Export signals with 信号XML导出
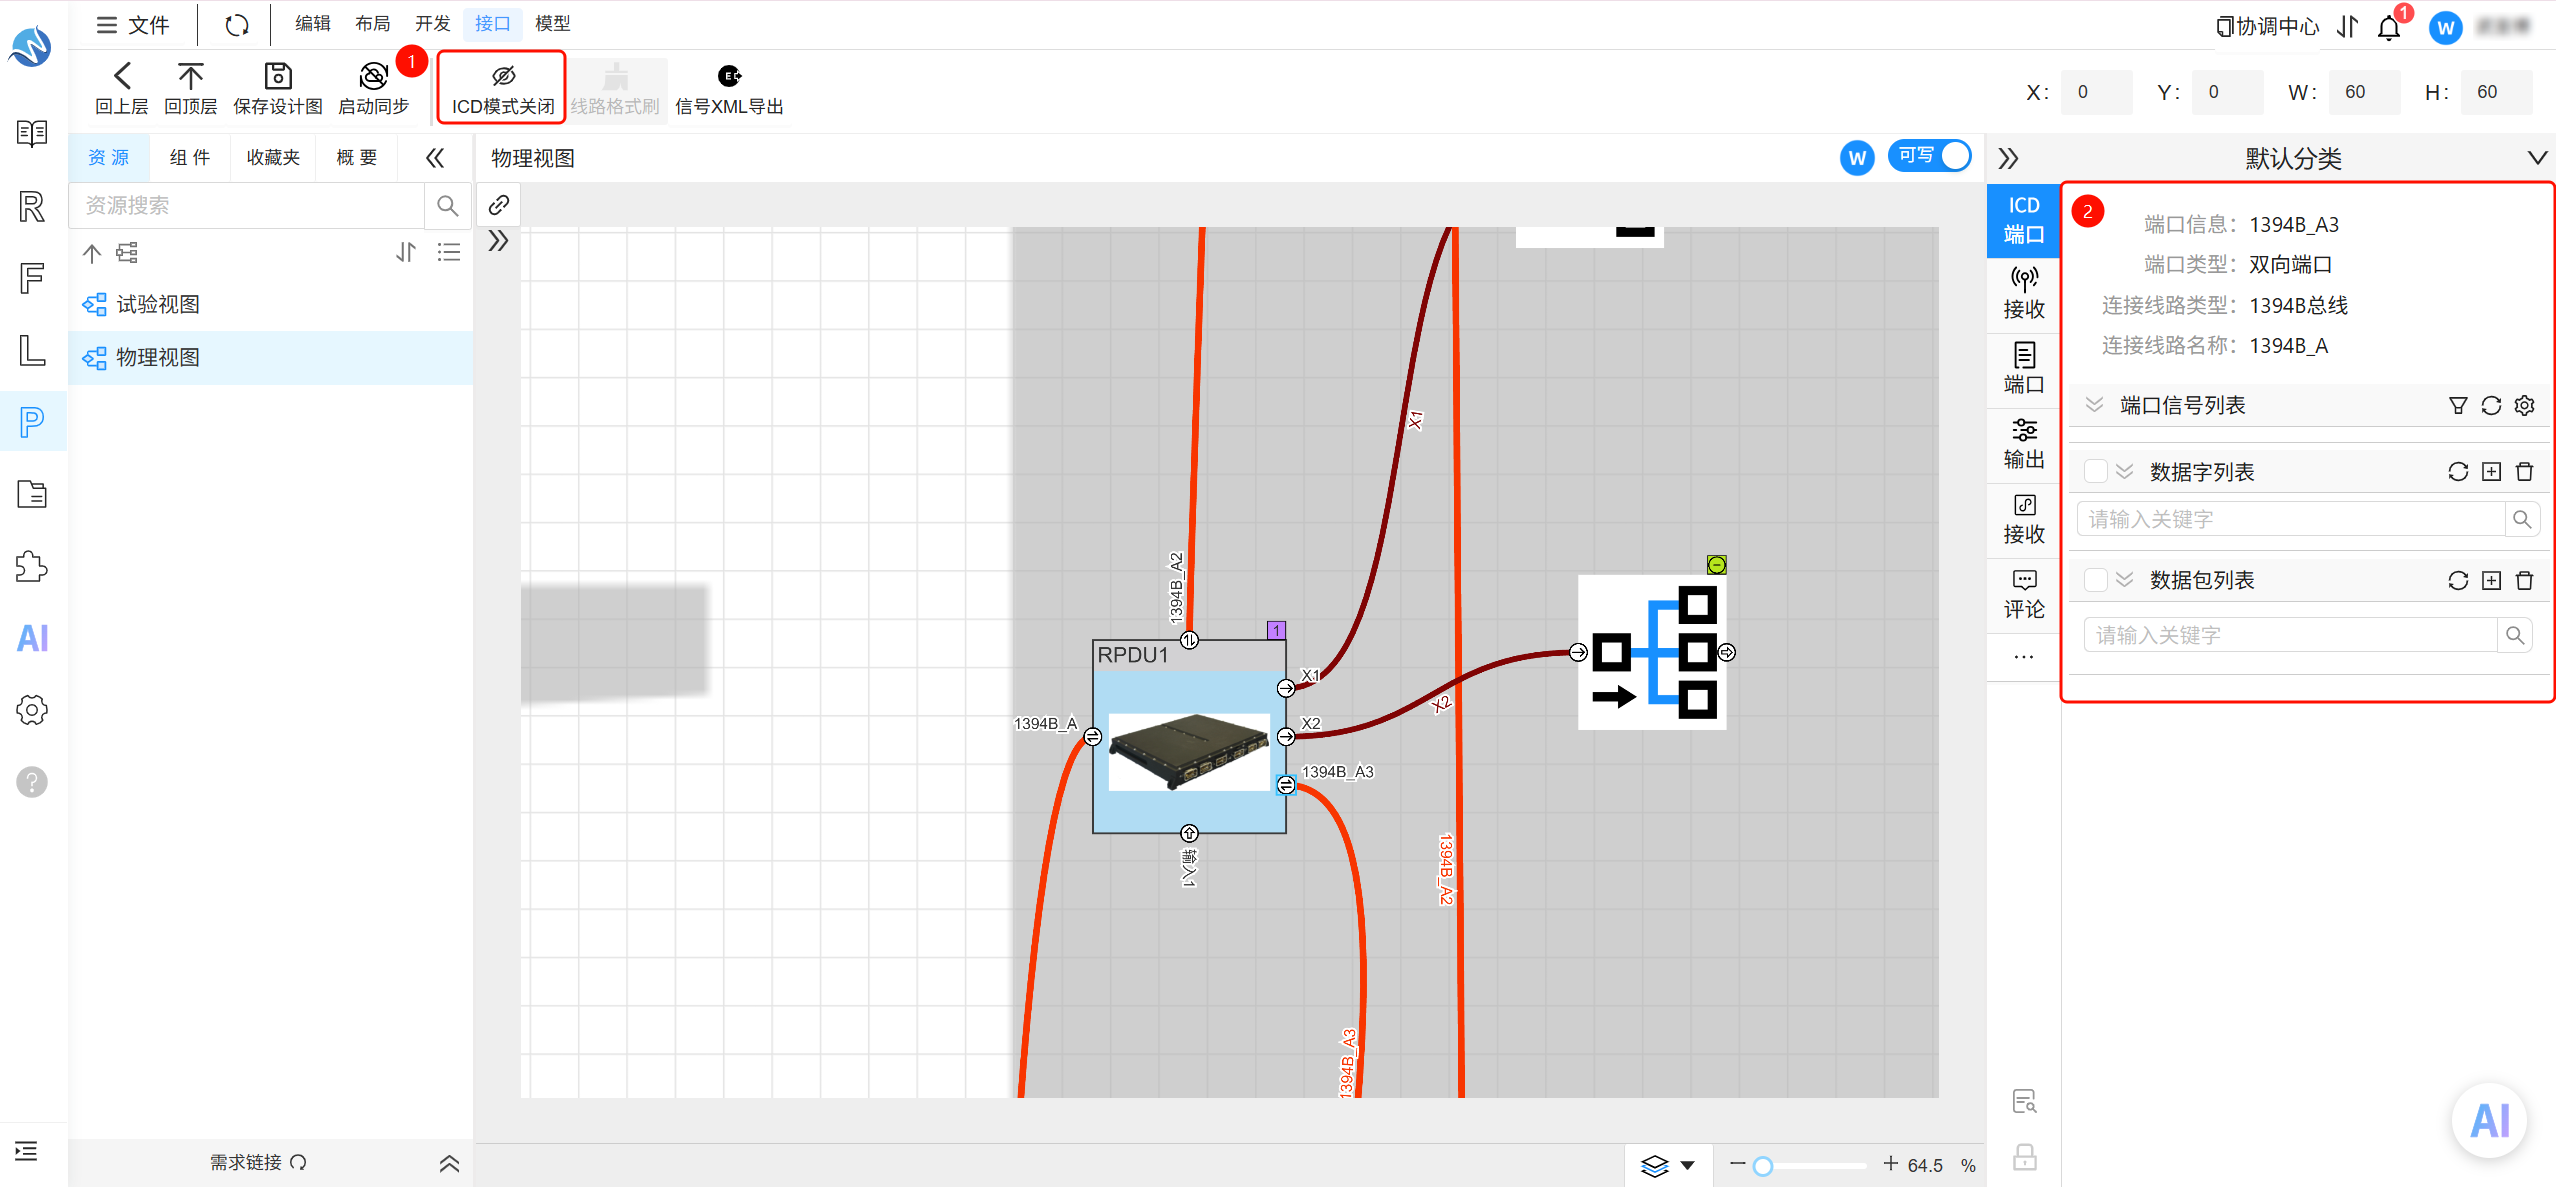 tap(729, 88)
